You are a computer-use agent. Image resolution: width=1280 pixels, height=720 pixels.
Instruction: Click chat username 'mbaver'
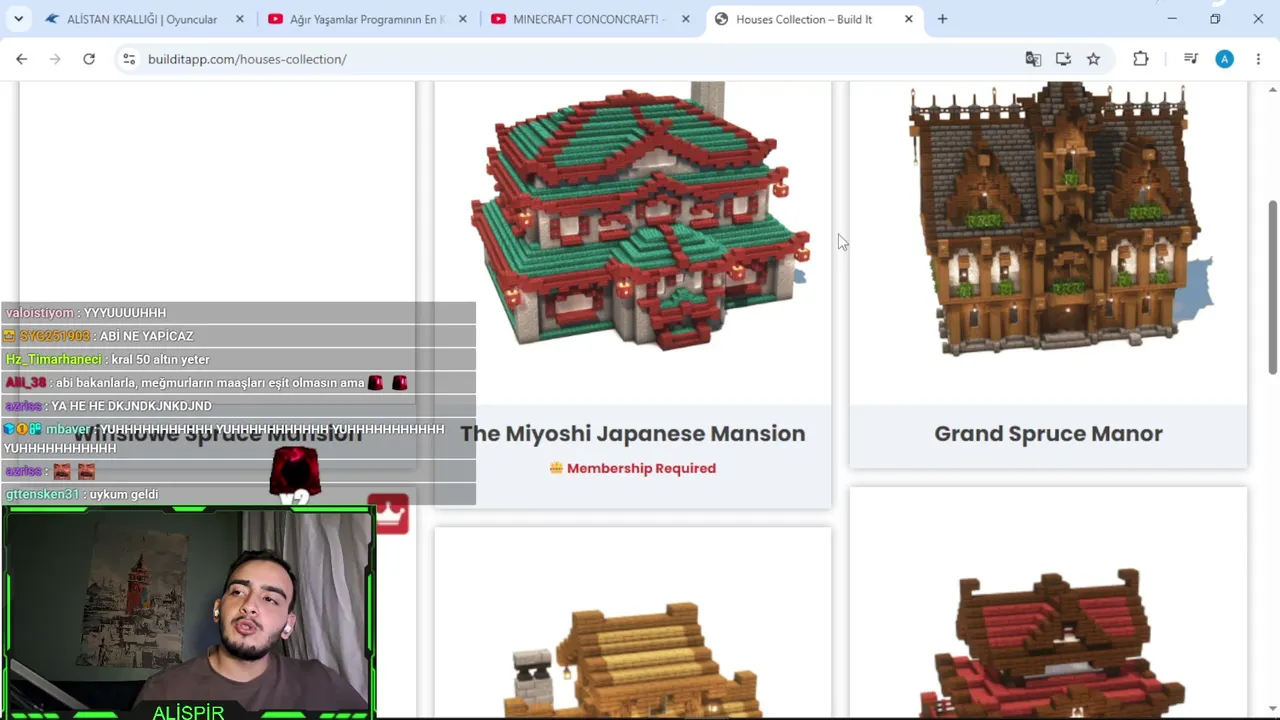[x=68, y=429]
